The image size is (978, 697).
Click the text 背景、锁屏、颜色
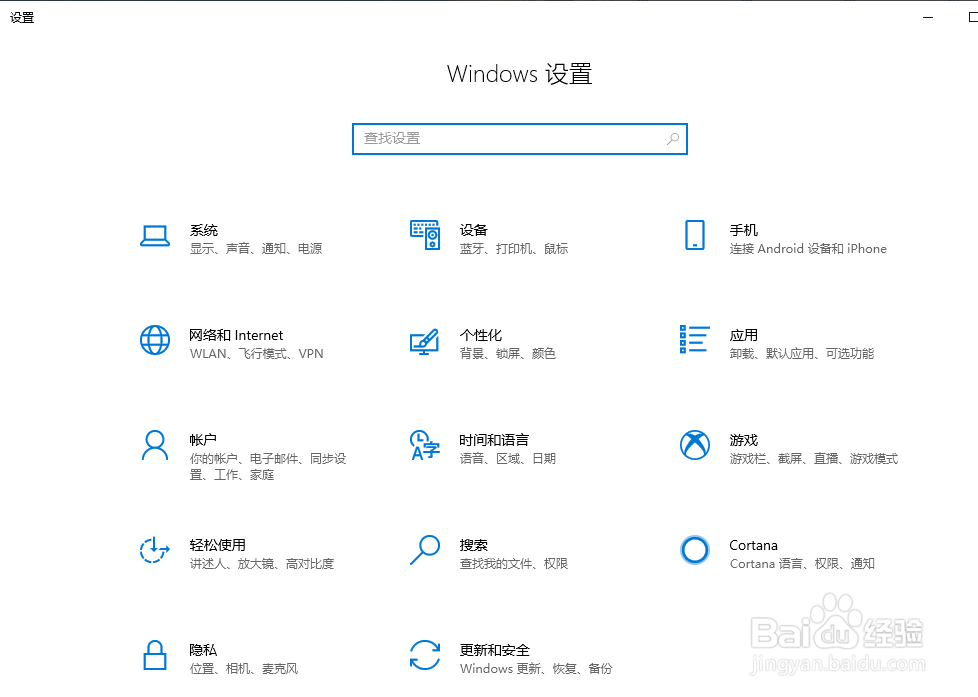coord(508,354)
